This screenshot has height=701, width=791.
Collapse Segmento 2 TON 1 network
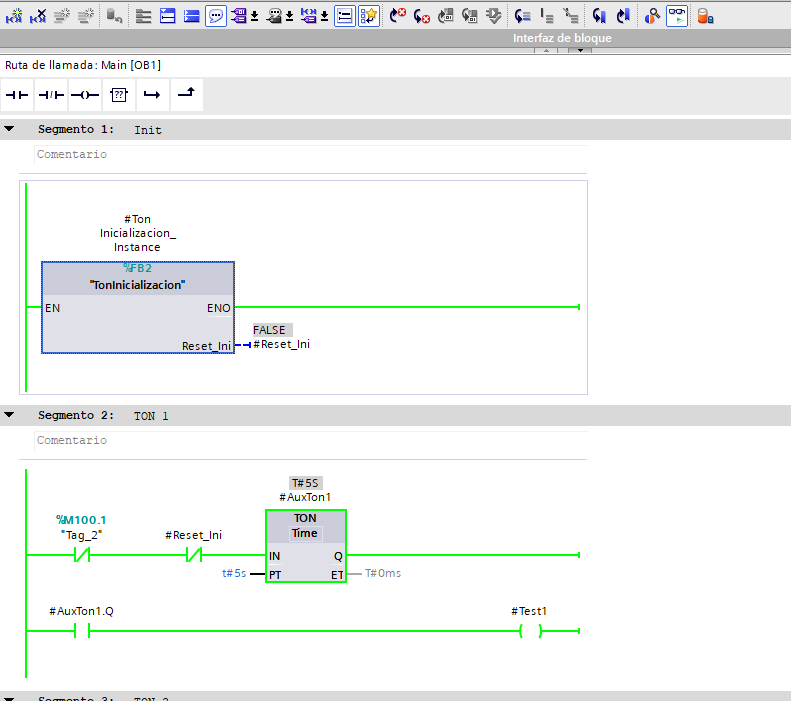(10, 415)
